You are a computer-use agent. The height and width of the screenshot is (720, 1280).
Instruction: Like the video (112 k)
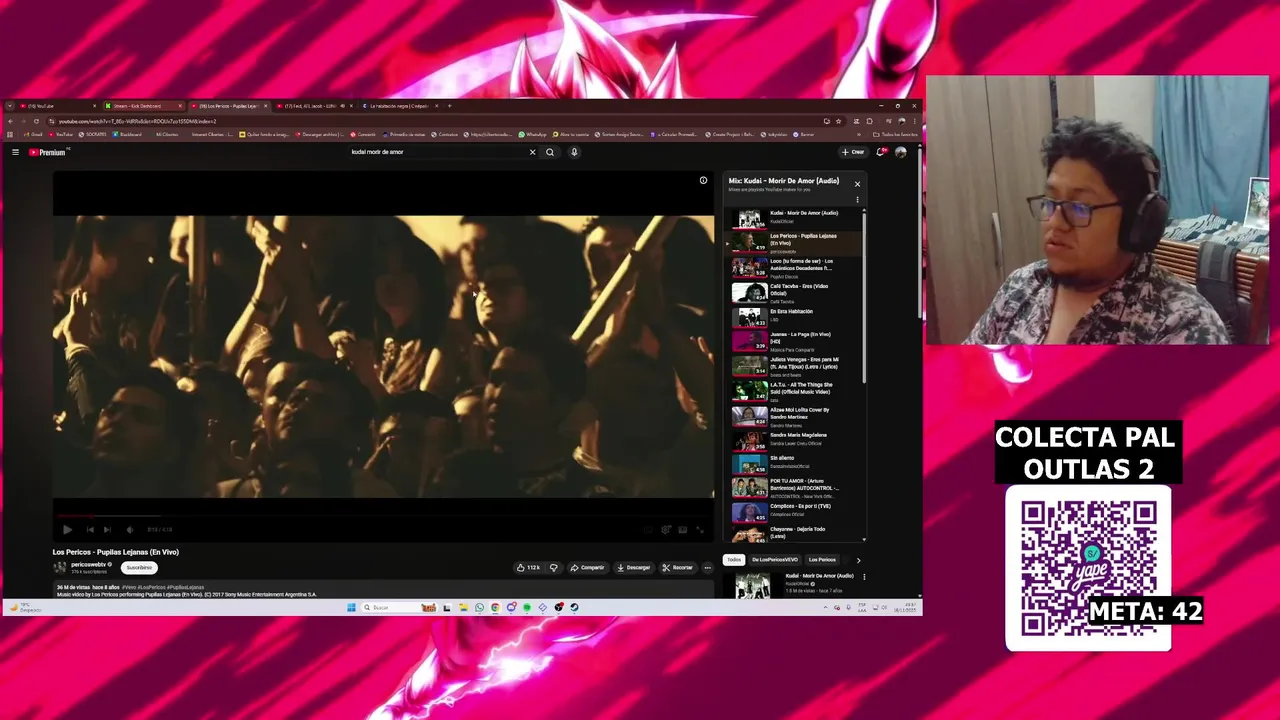(529, 567)
